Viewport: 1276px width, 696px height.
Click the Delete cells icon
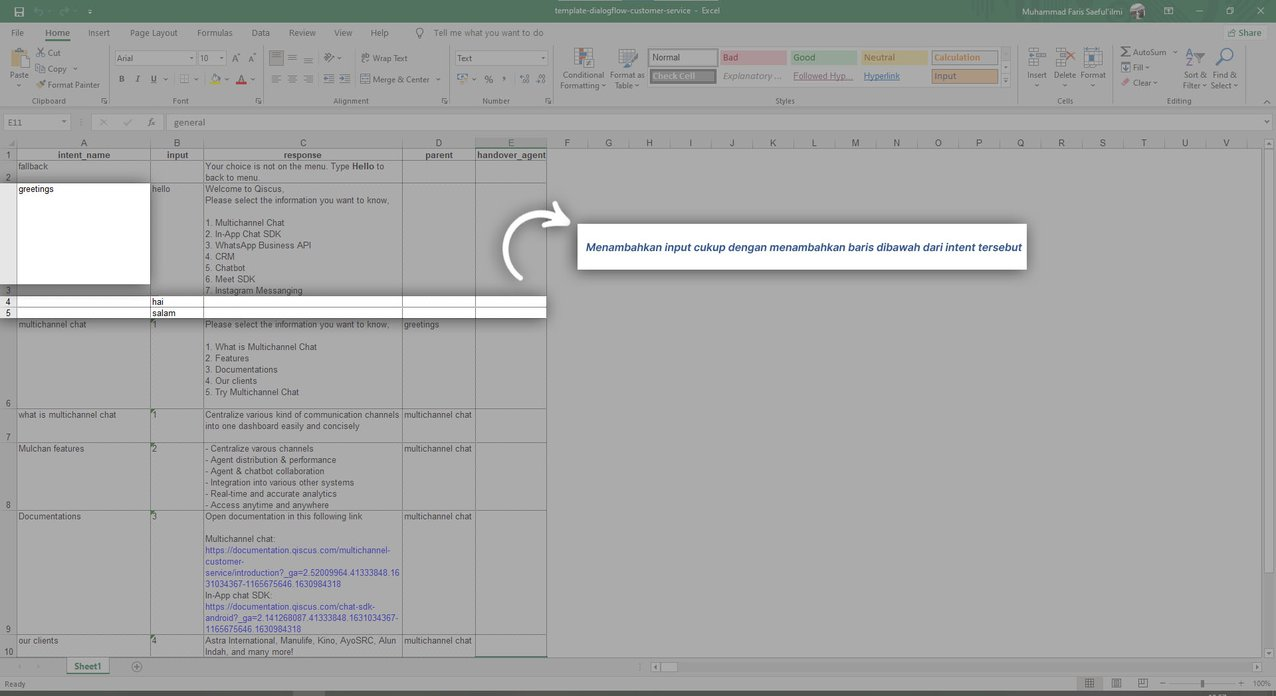(x=1064, y=62)
